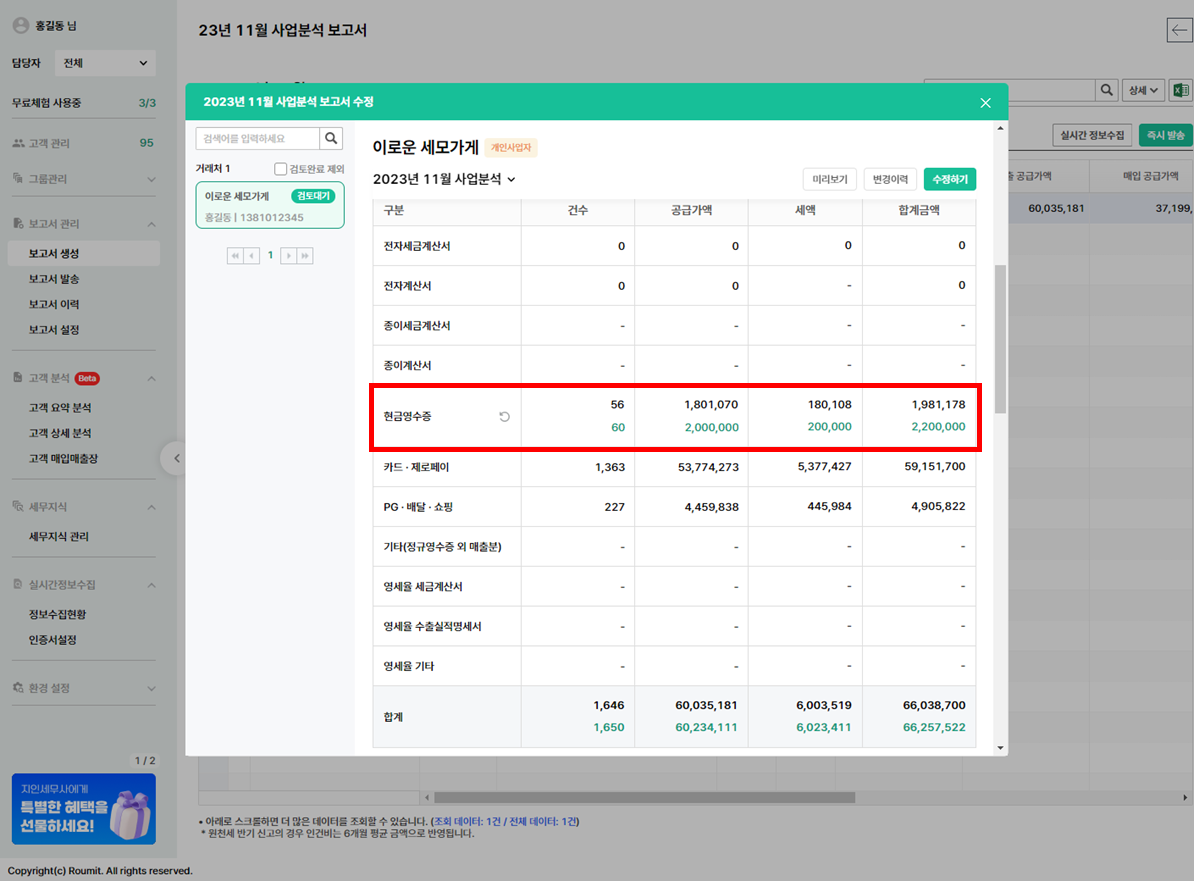Open the 담당자 전체 dropdown

(x=104, y=63)
